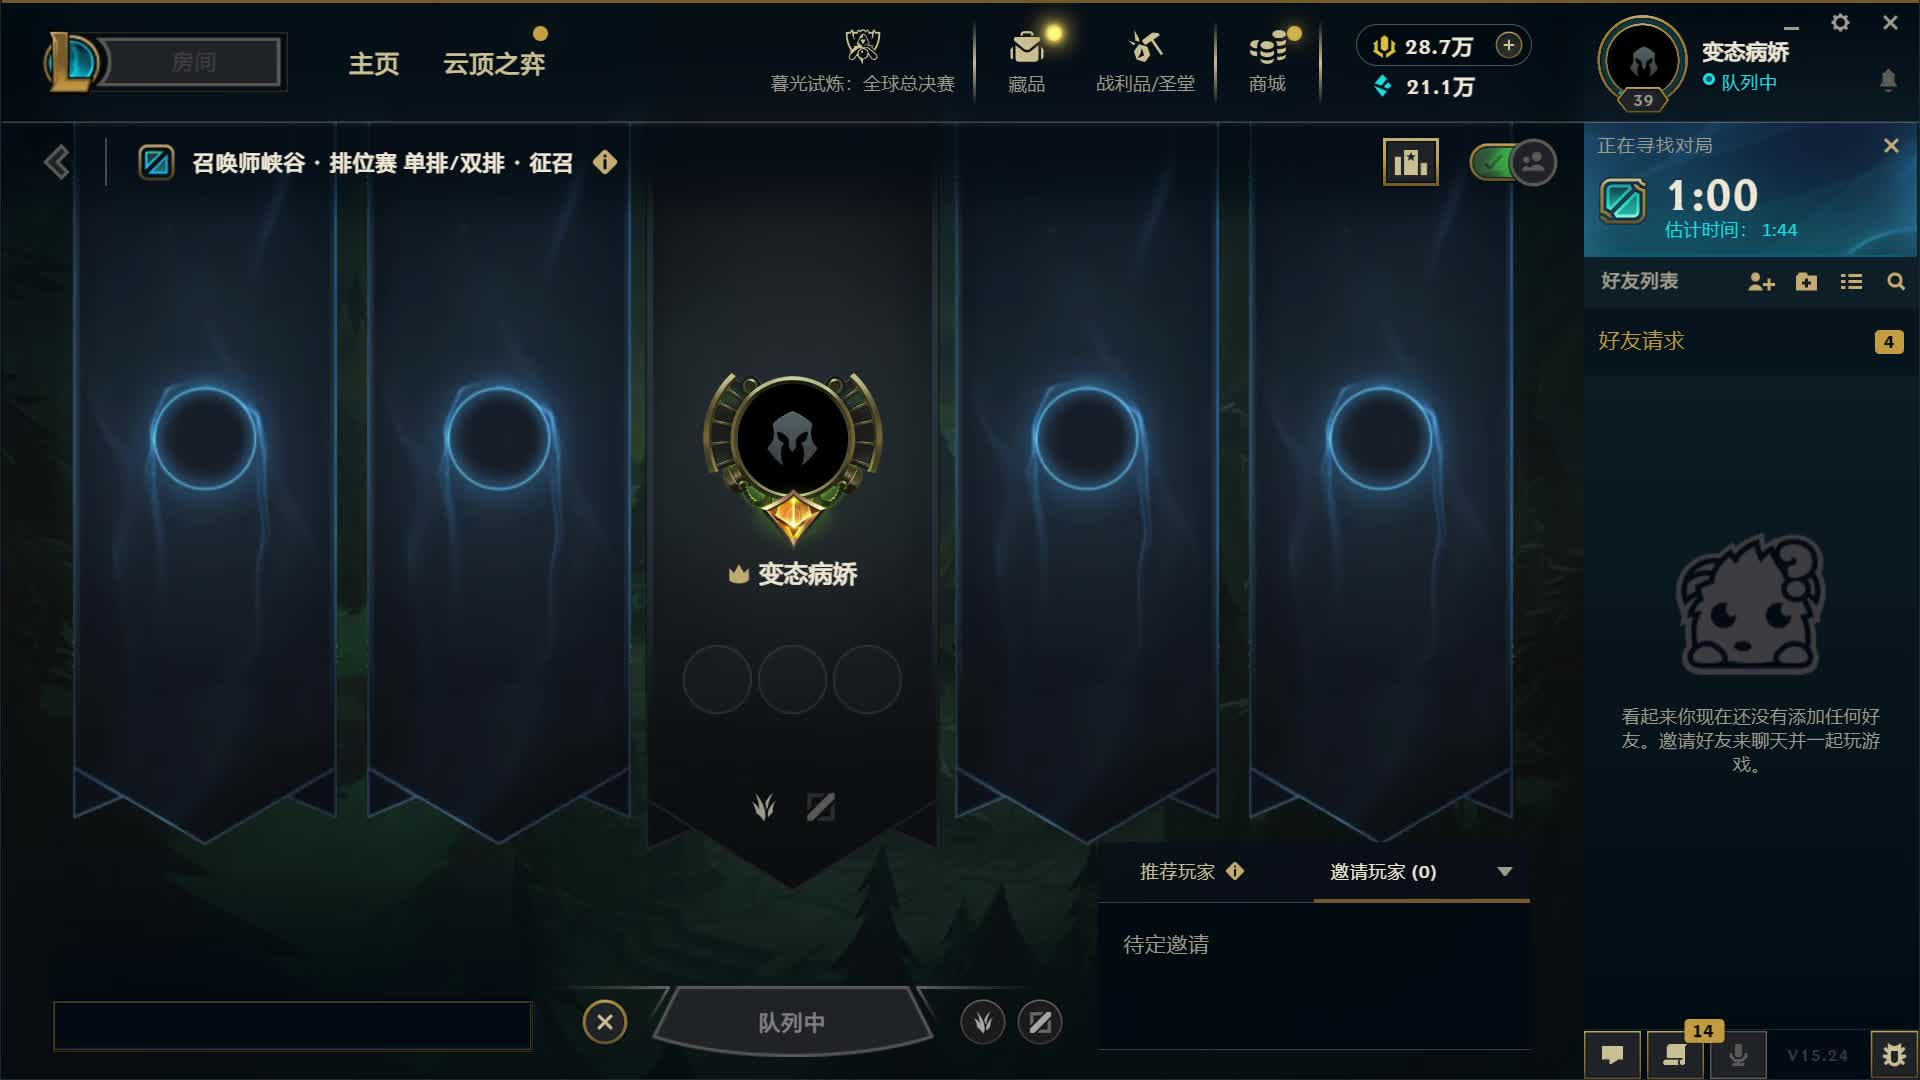1920x1080 pixels.
Task: Open the leaderboard podium icon
Action: [1411, 162]
